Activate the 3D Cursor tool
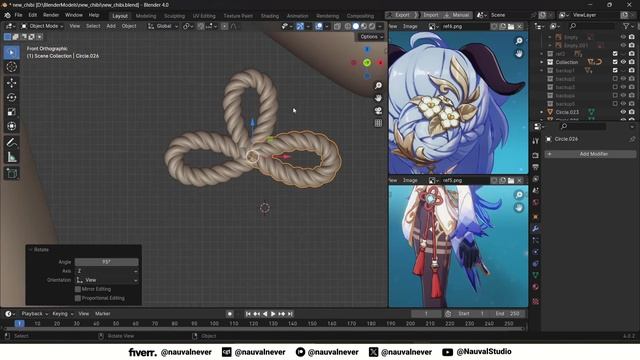 pos(11,67)
